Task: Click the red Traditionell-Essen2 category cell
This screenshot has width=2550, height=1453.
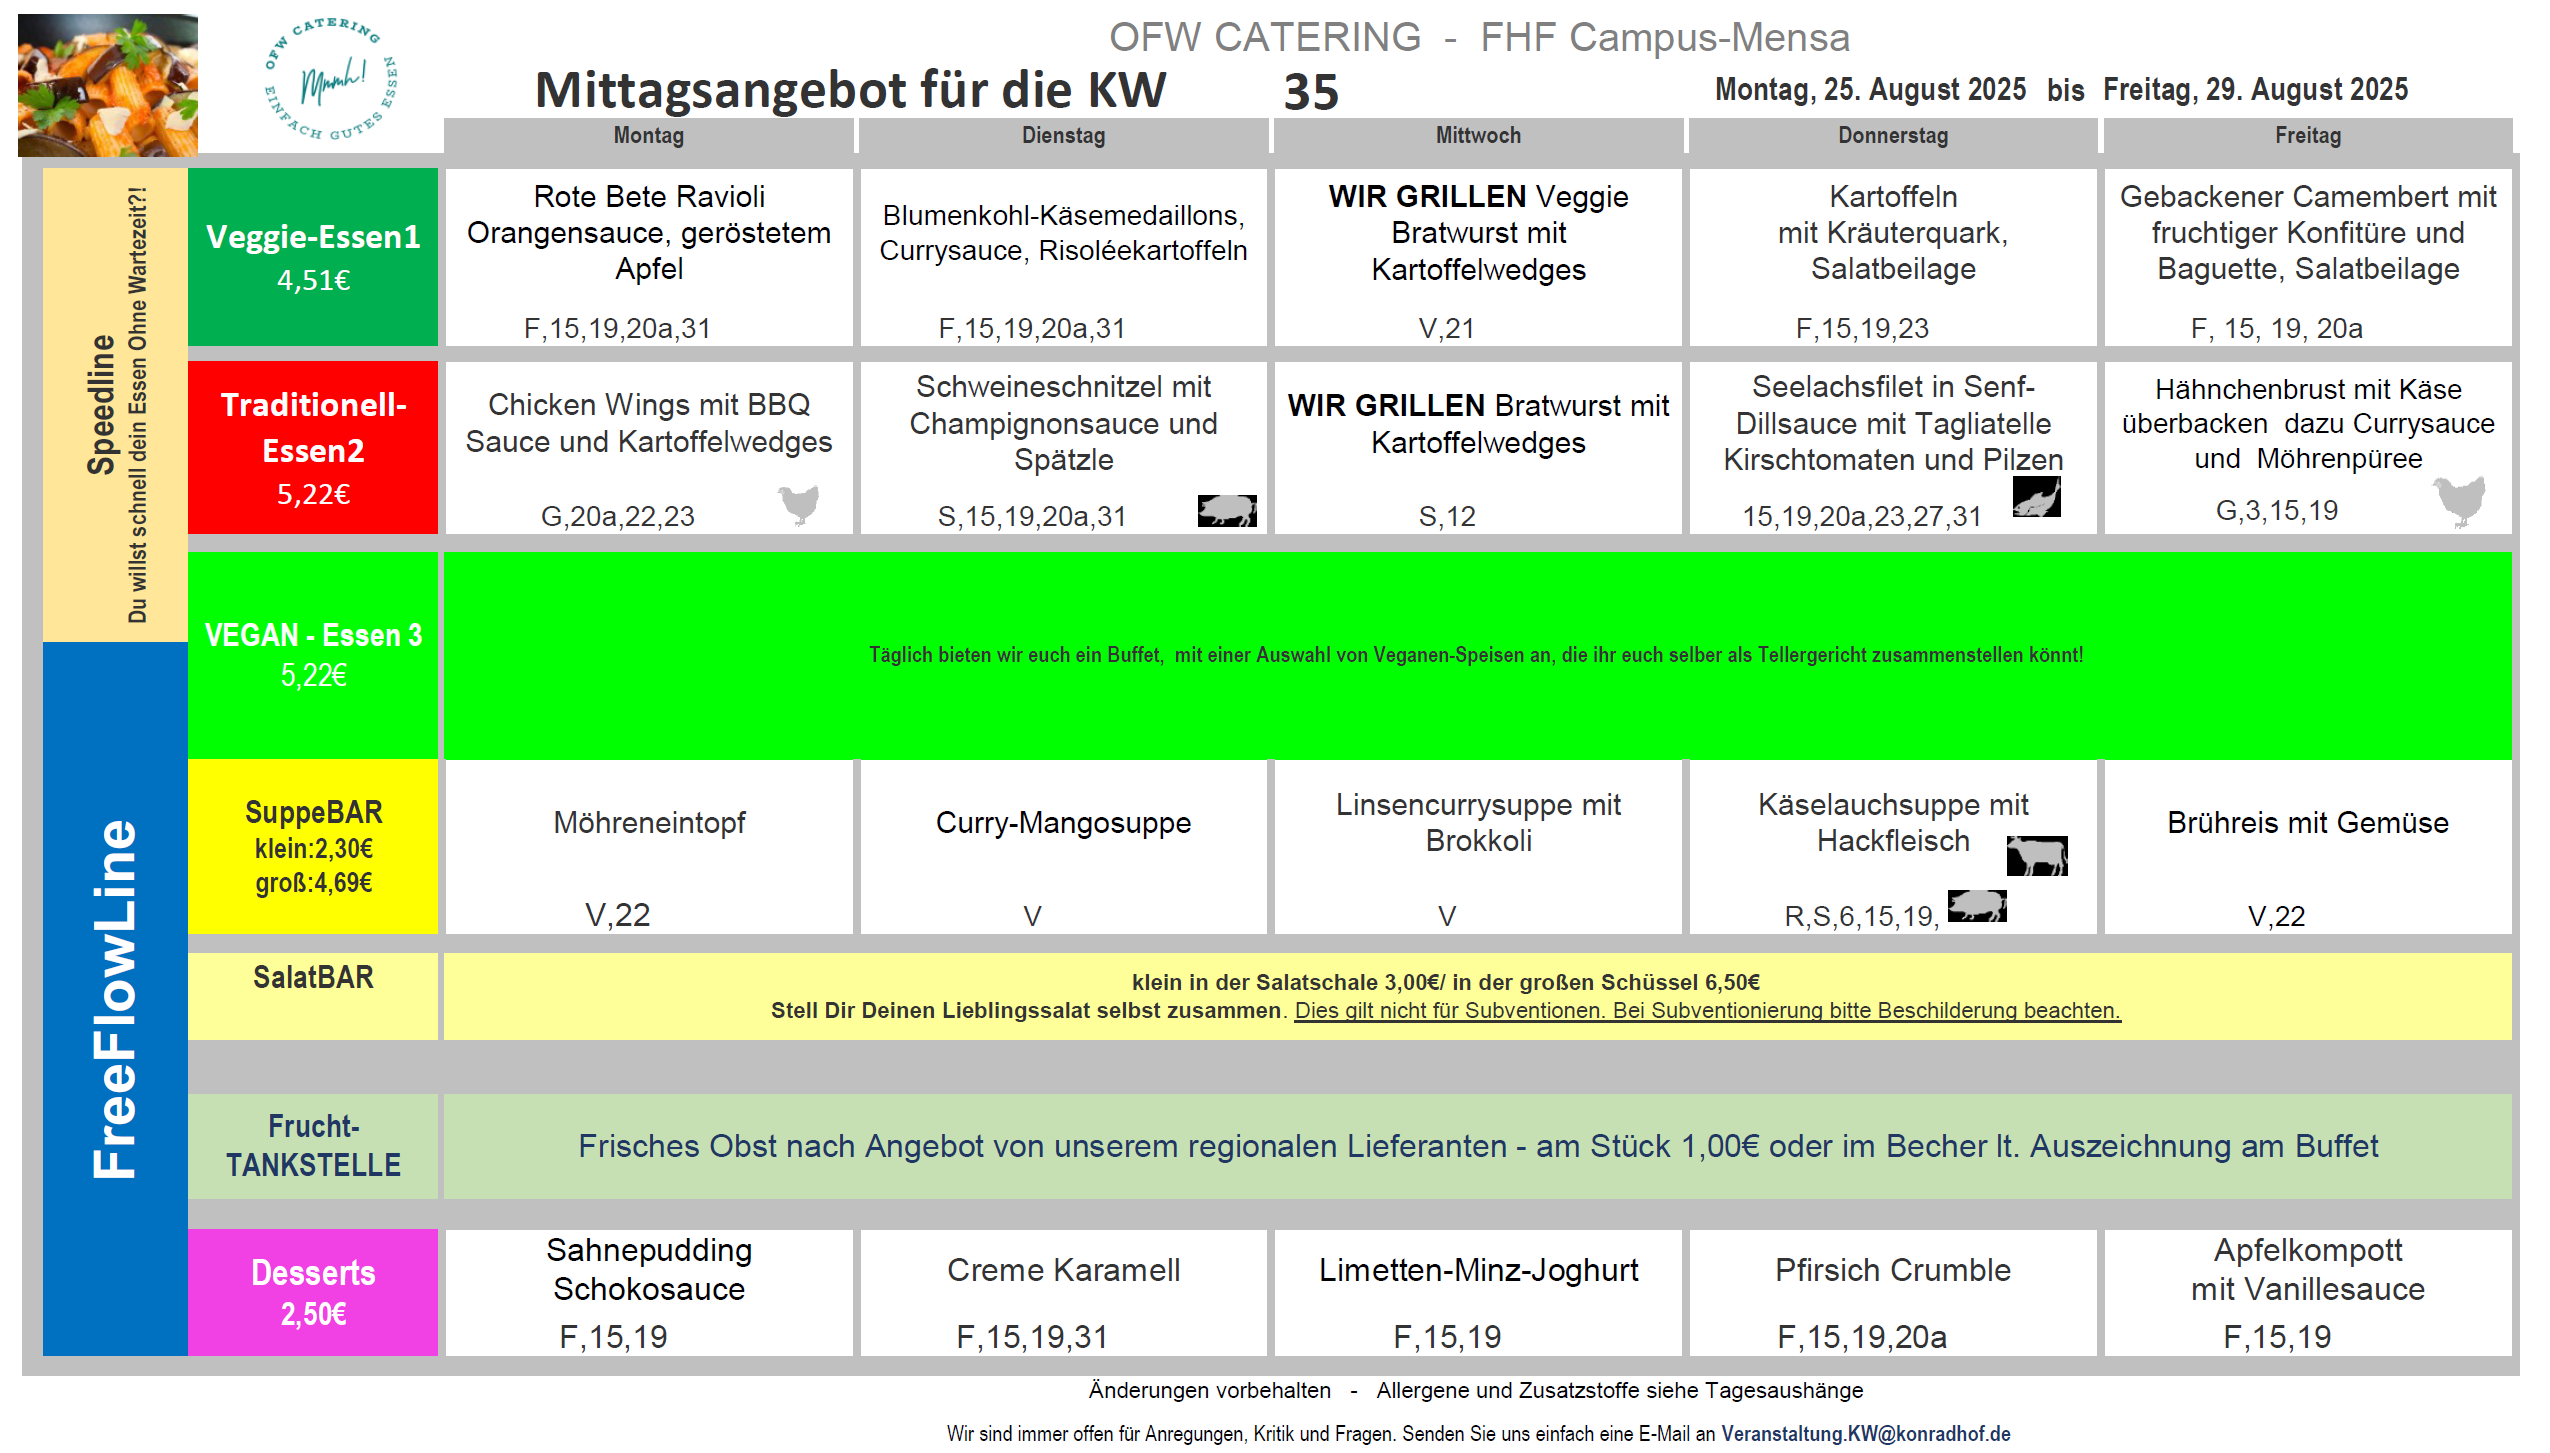Action: pyautogui.click(x=313, y=447)
